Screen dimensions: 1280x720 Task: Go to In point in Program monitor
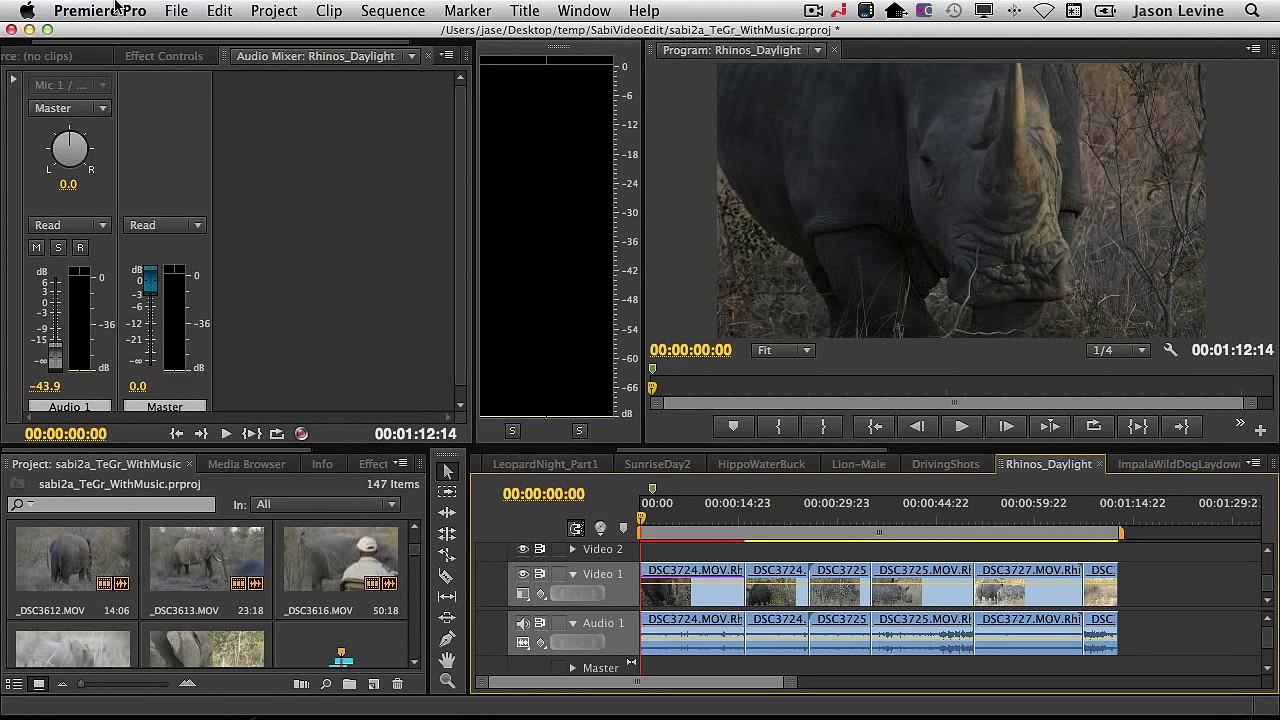click(x=874, y=426)
